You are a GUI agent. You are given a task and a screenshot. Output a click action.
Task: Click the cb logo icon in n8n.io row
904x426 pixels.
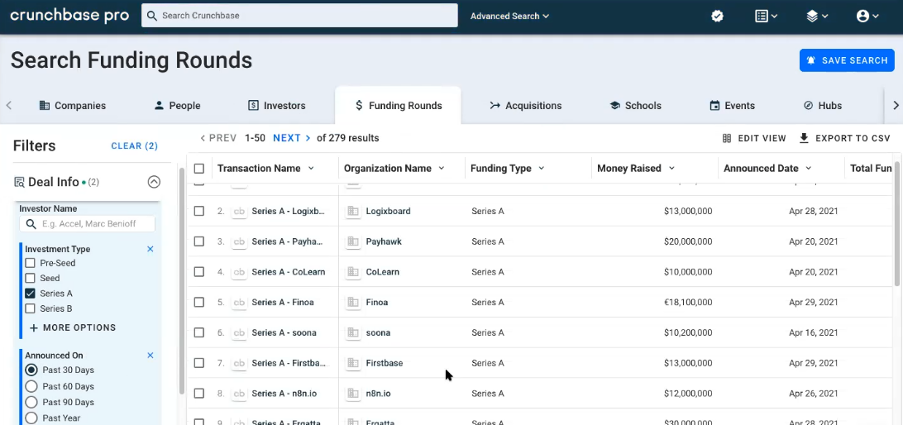tap(239, 393)
